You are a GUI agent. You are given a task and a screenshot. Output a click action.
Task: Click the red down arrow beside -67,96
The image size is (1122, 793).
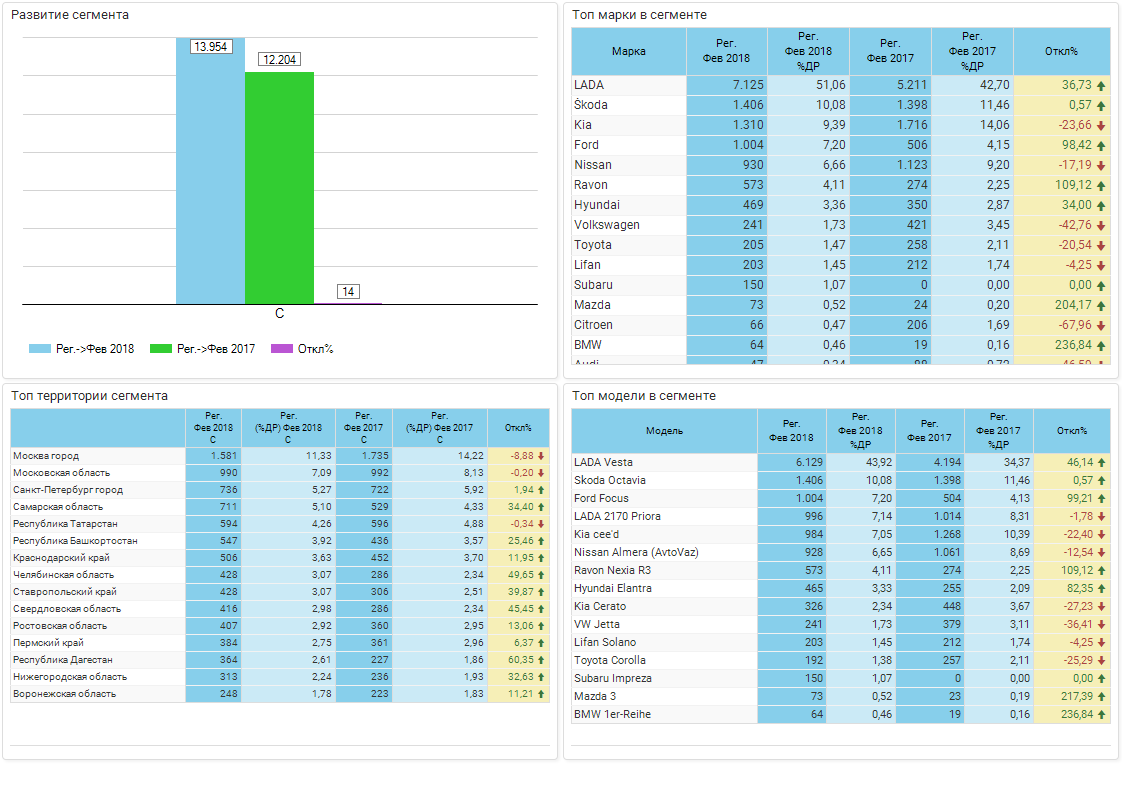tap(1101, 326)
